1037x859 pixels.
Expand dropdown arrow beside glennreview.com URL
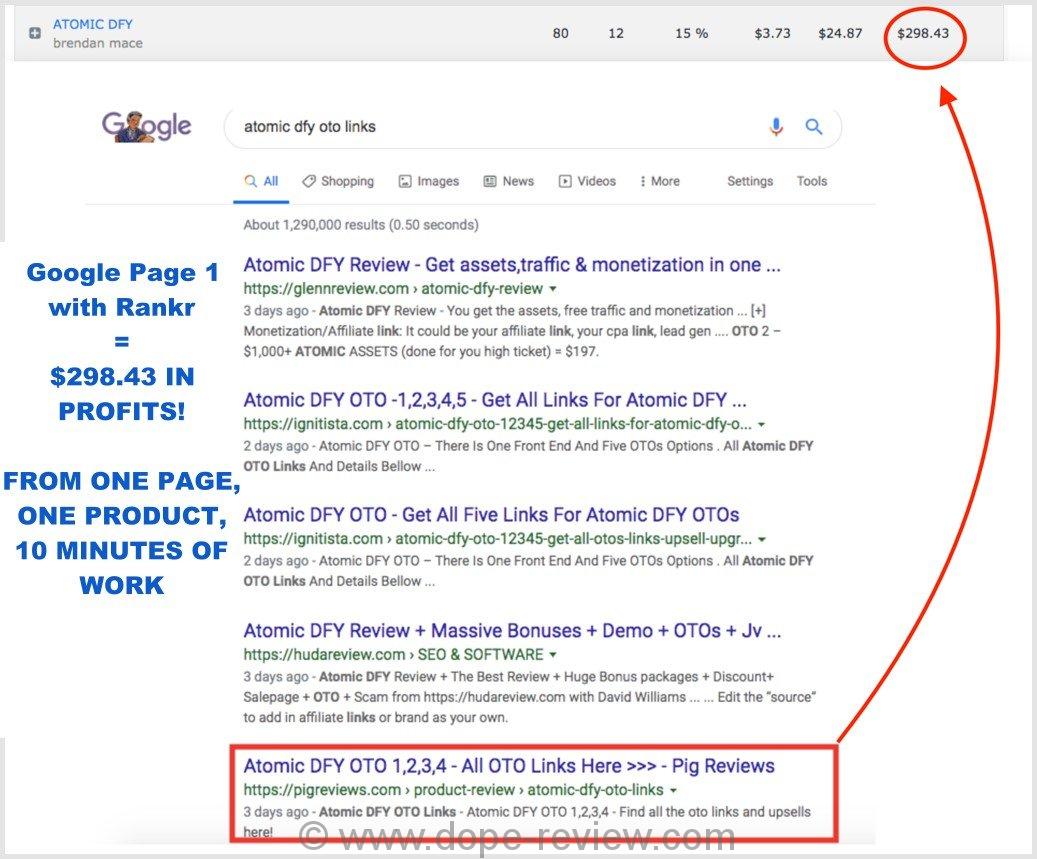[x=554, y=289]
